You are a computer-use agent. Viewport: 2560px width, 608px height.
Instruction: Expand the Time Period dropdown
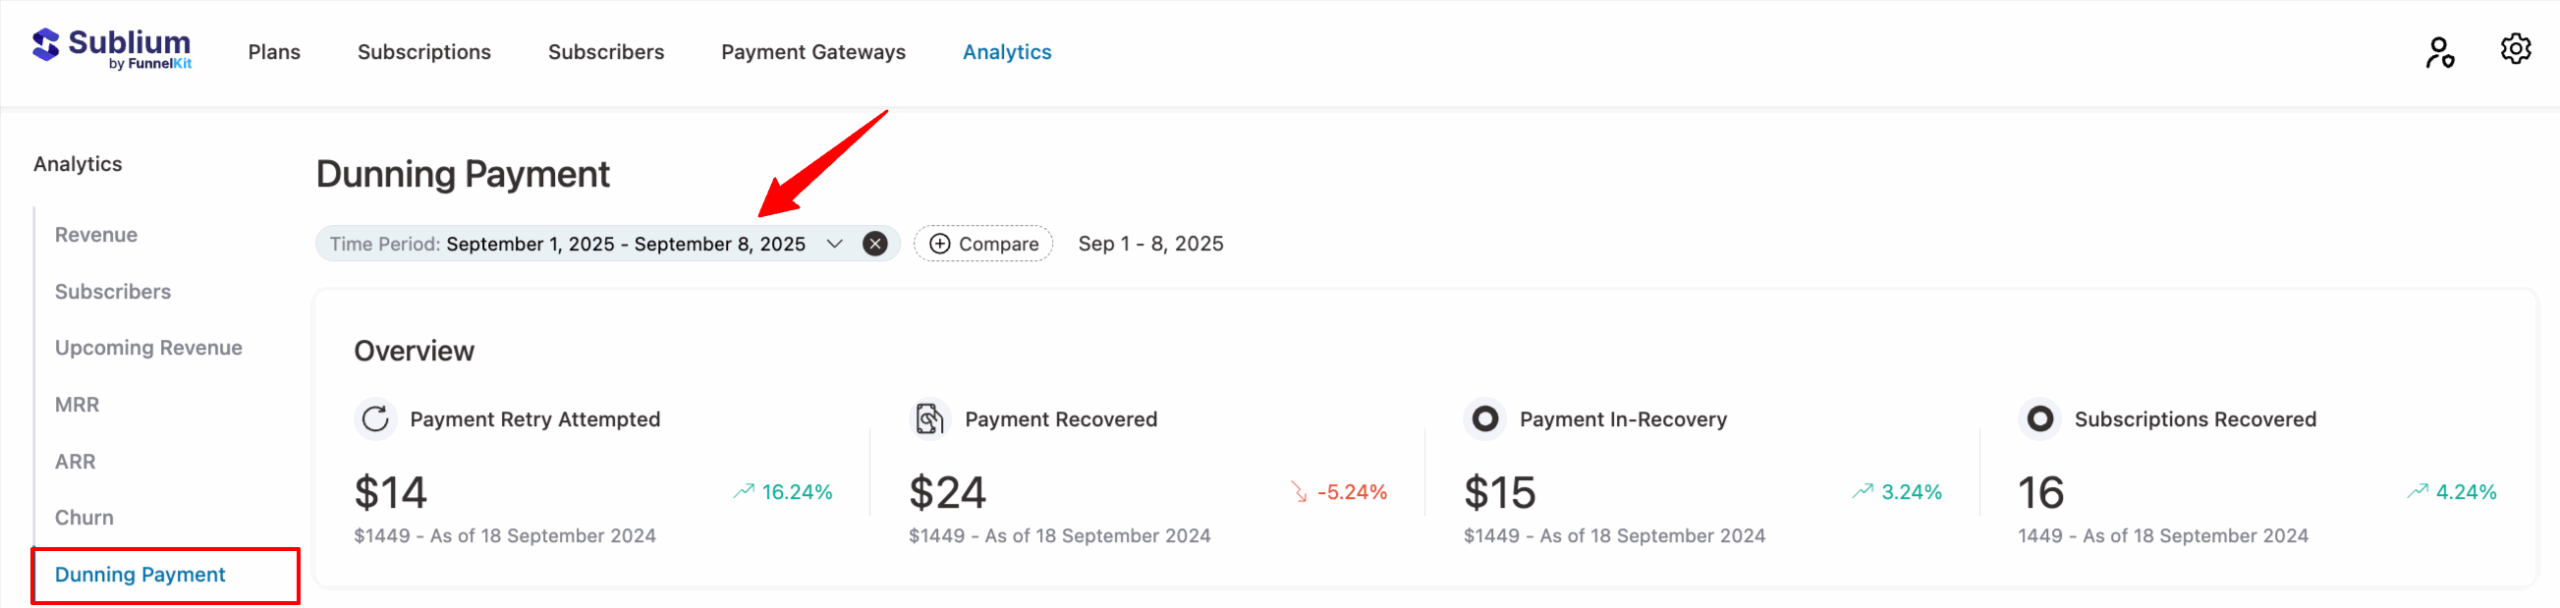click(x=836, y=244)
